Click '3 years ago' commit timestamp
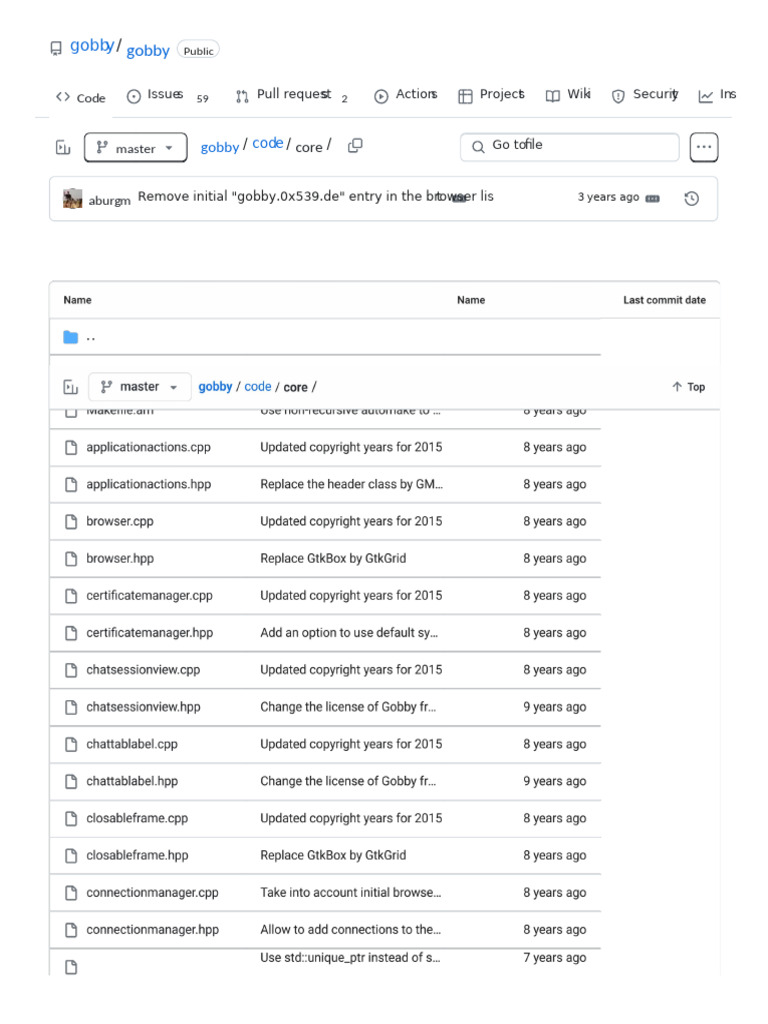This screenshot has height=1024, width=768. (608, 197)
